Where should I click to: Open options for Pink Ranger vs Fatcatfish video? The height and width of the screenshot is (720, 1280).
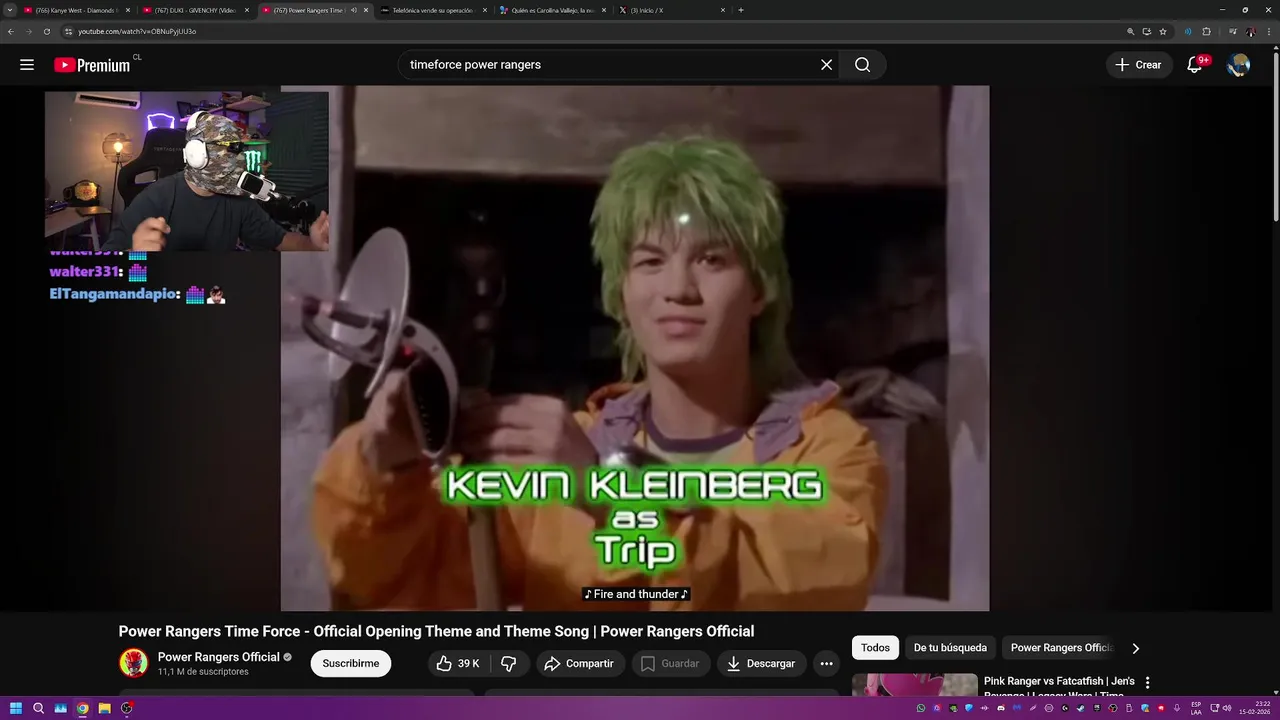click(1147, 682)
